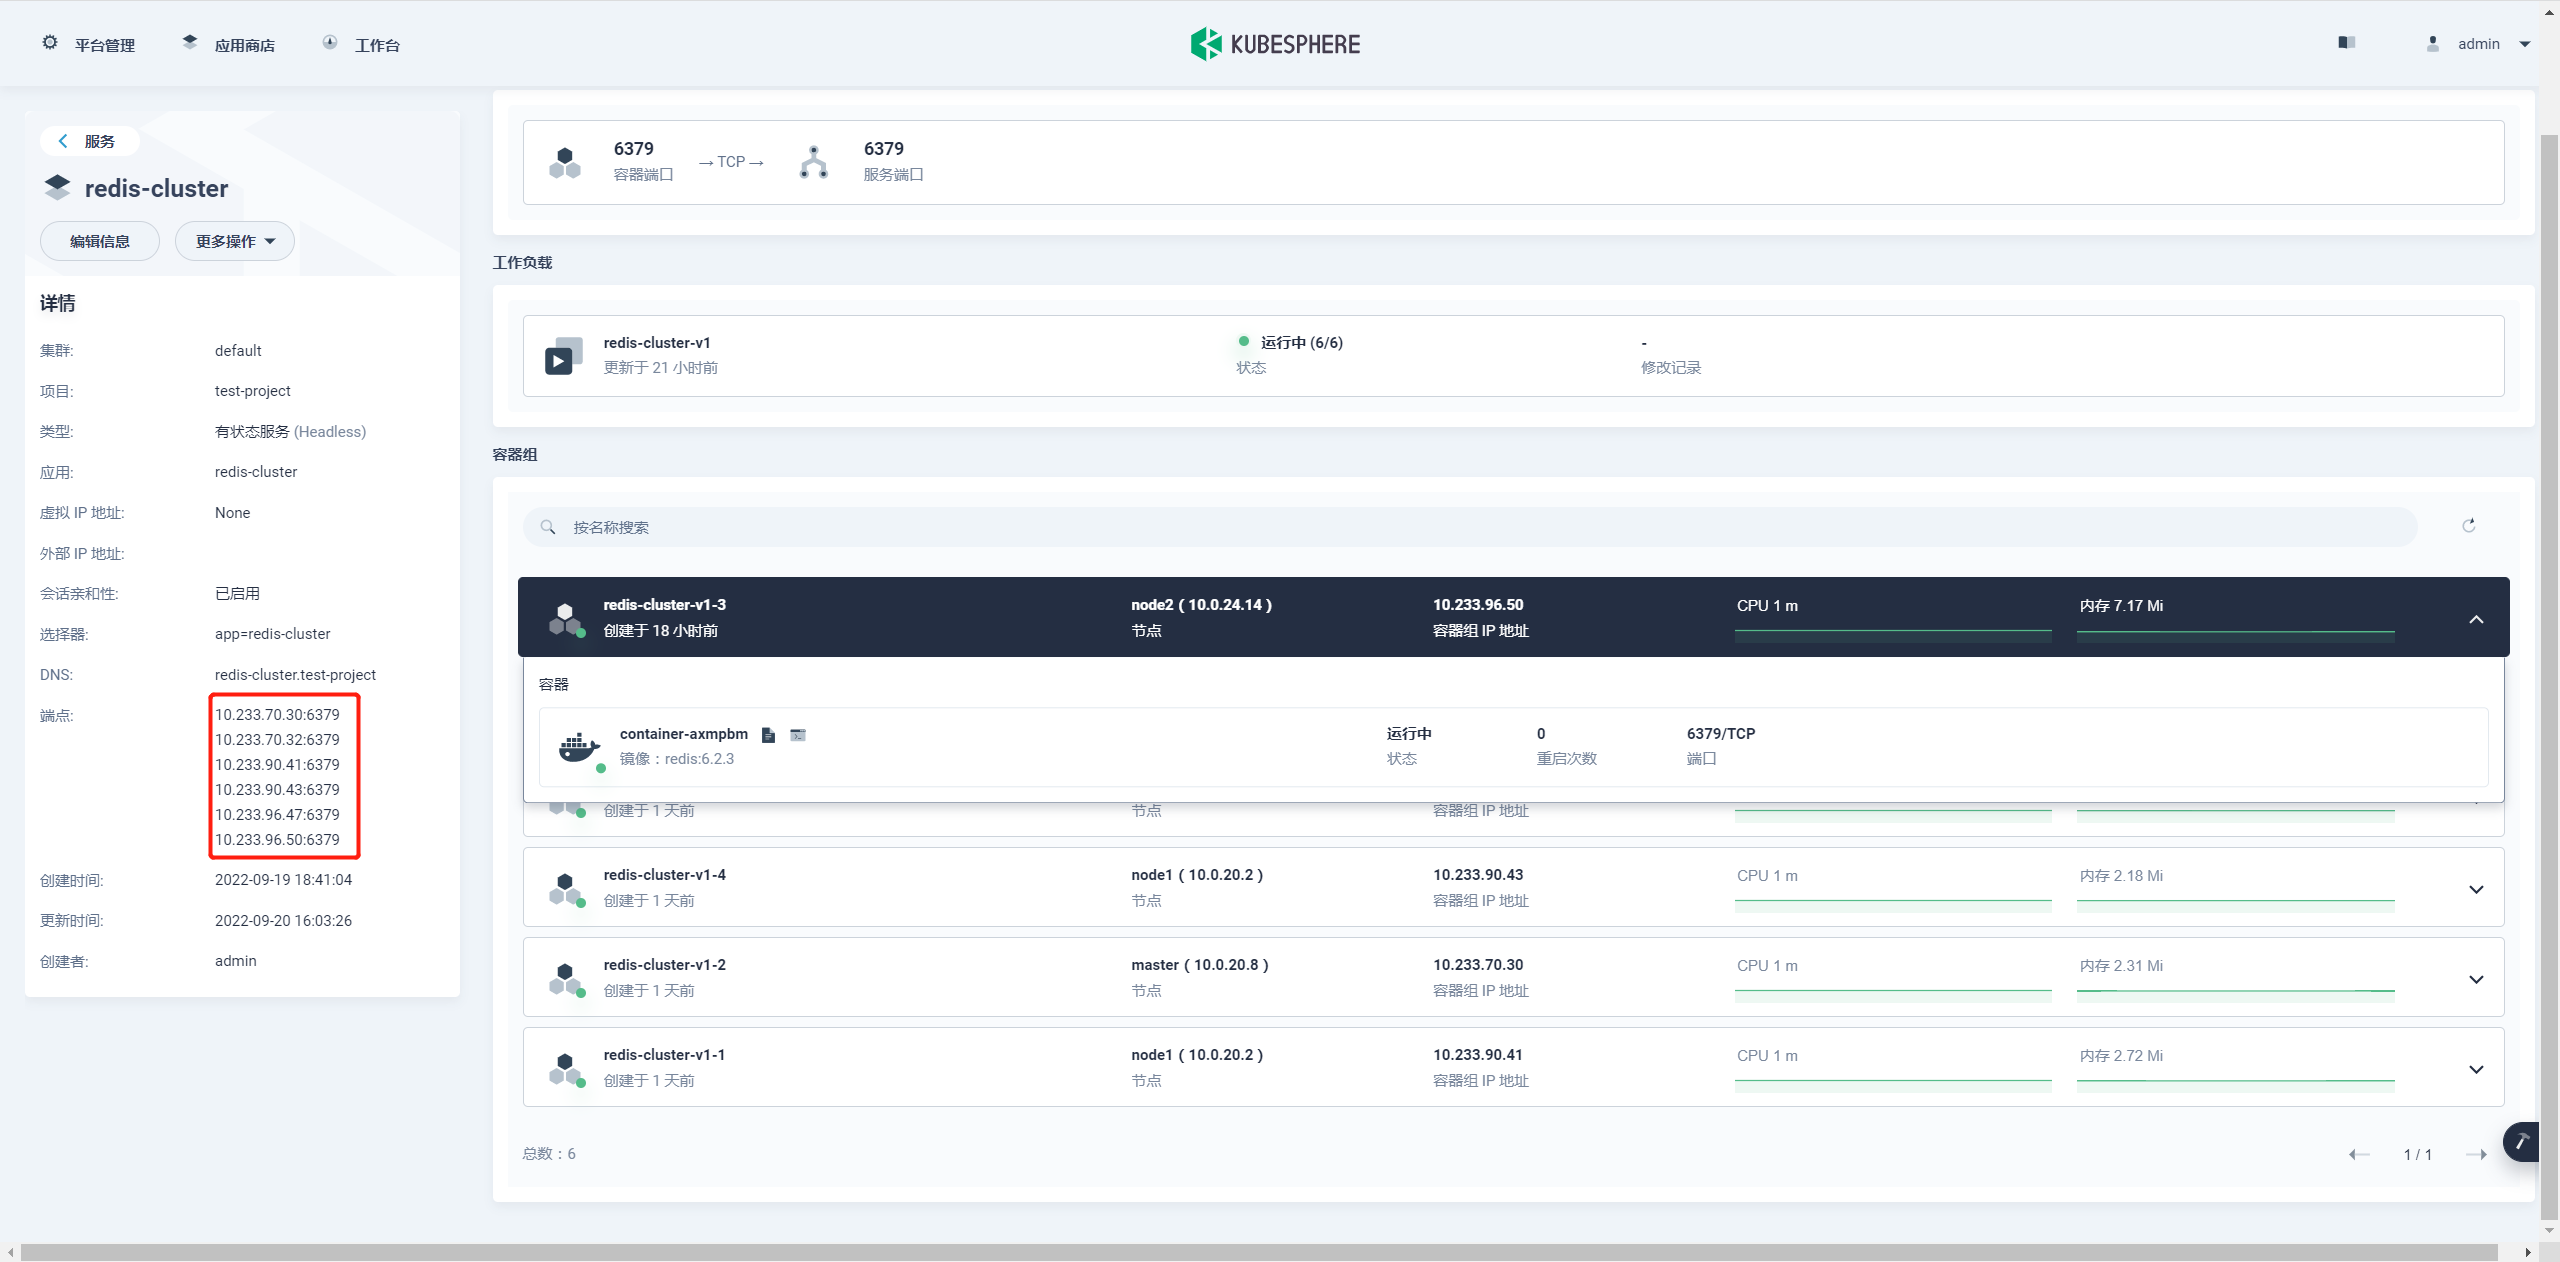
Task: Click the 编辑信息 button
Action: pyautogui.click(x=98, y=242)
